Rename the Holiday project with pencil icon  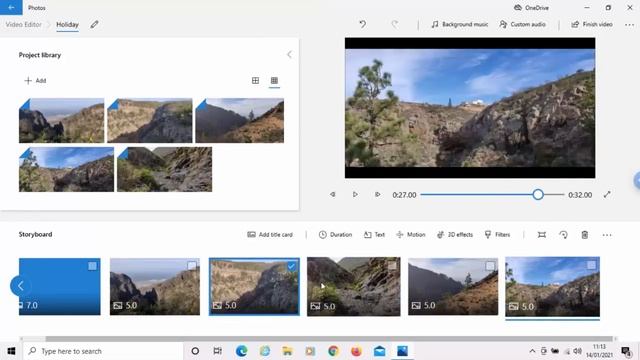pos(94,24)
